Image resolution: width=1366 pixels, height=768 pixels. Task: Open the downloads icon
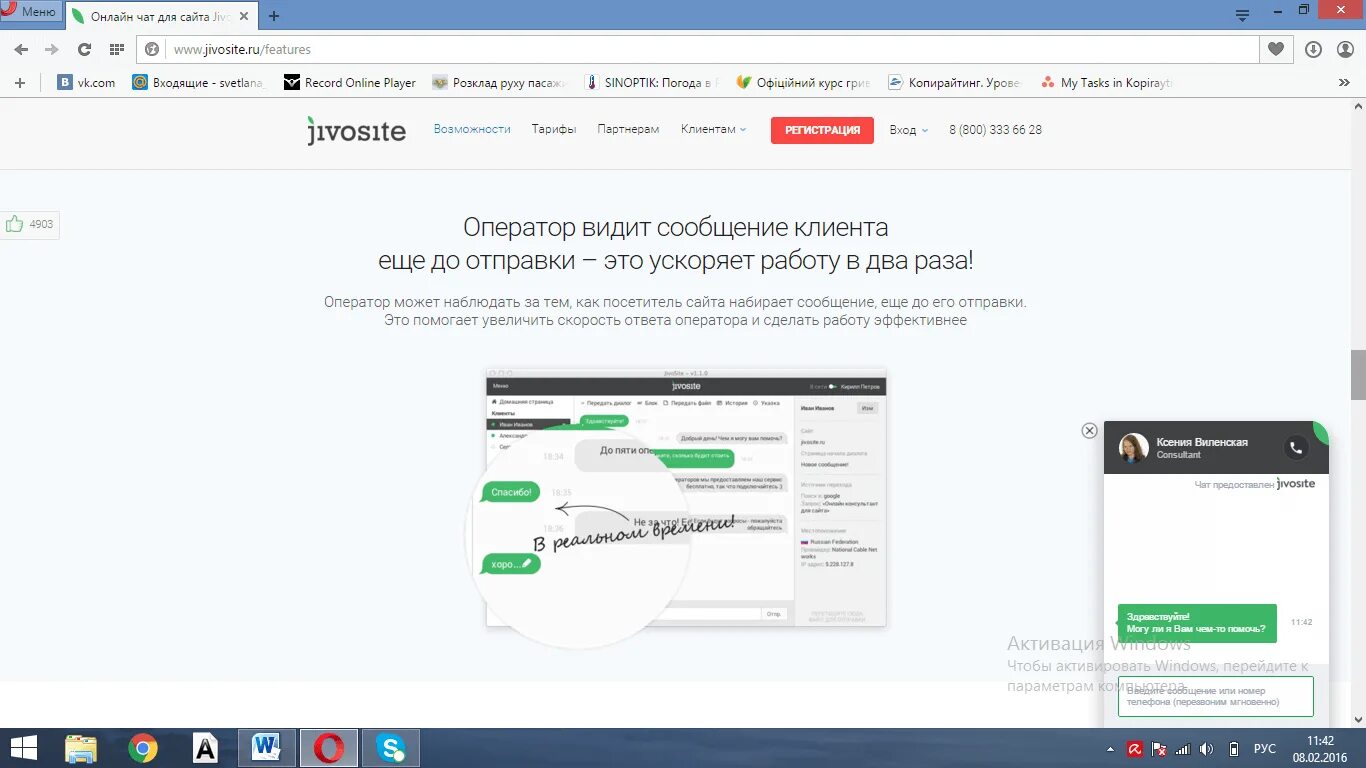[1314, 49]
